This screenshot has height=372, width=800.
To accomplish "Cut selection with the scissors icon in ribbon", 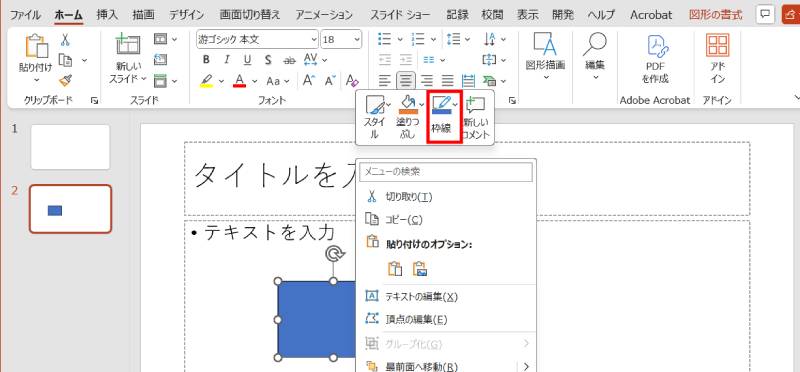I will click(x=65, y=40).
